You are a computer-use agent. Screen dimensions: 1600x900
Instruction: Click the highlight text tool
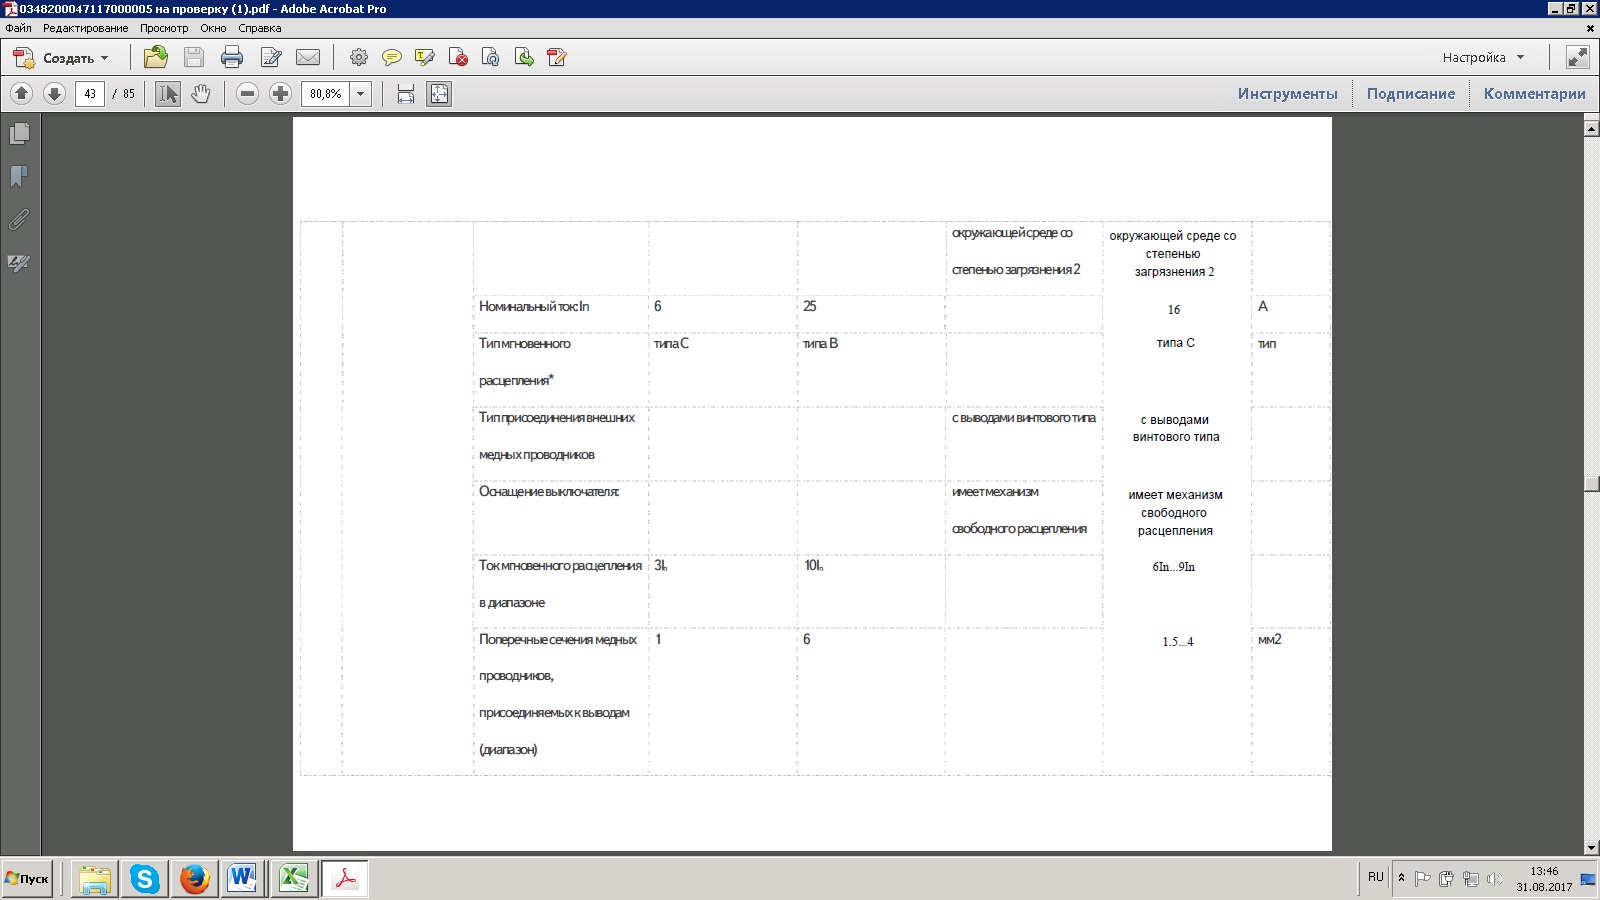click(425, 58)
